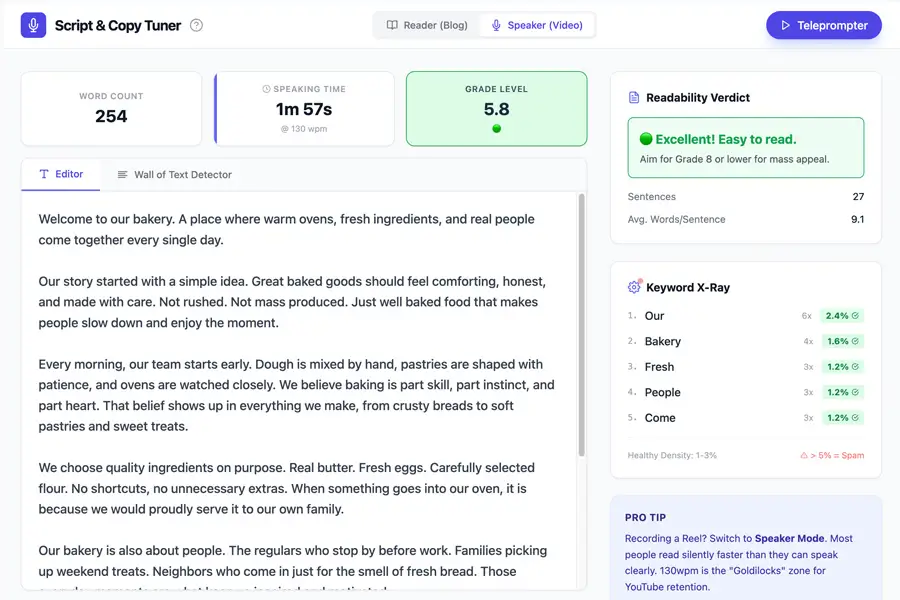Click the green dot under Grade Level
Screen dimensions: 900x600
click(496, 129)
